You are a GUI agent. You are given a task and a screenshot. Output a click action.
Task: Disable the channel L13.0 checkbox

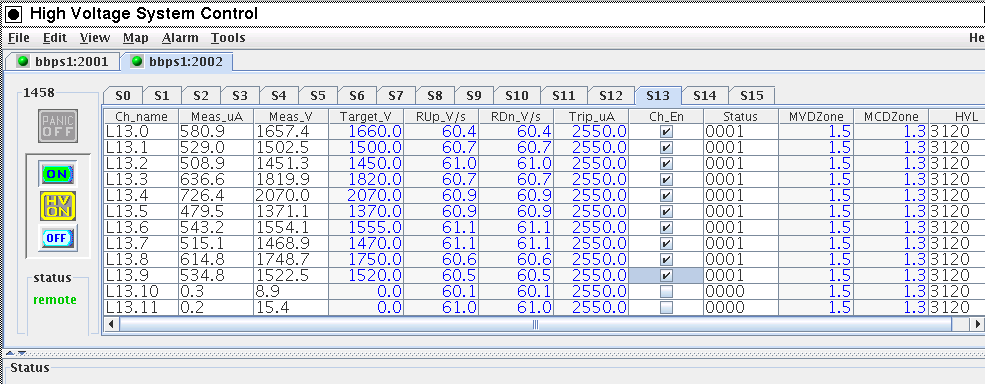(x=666, y=131)
